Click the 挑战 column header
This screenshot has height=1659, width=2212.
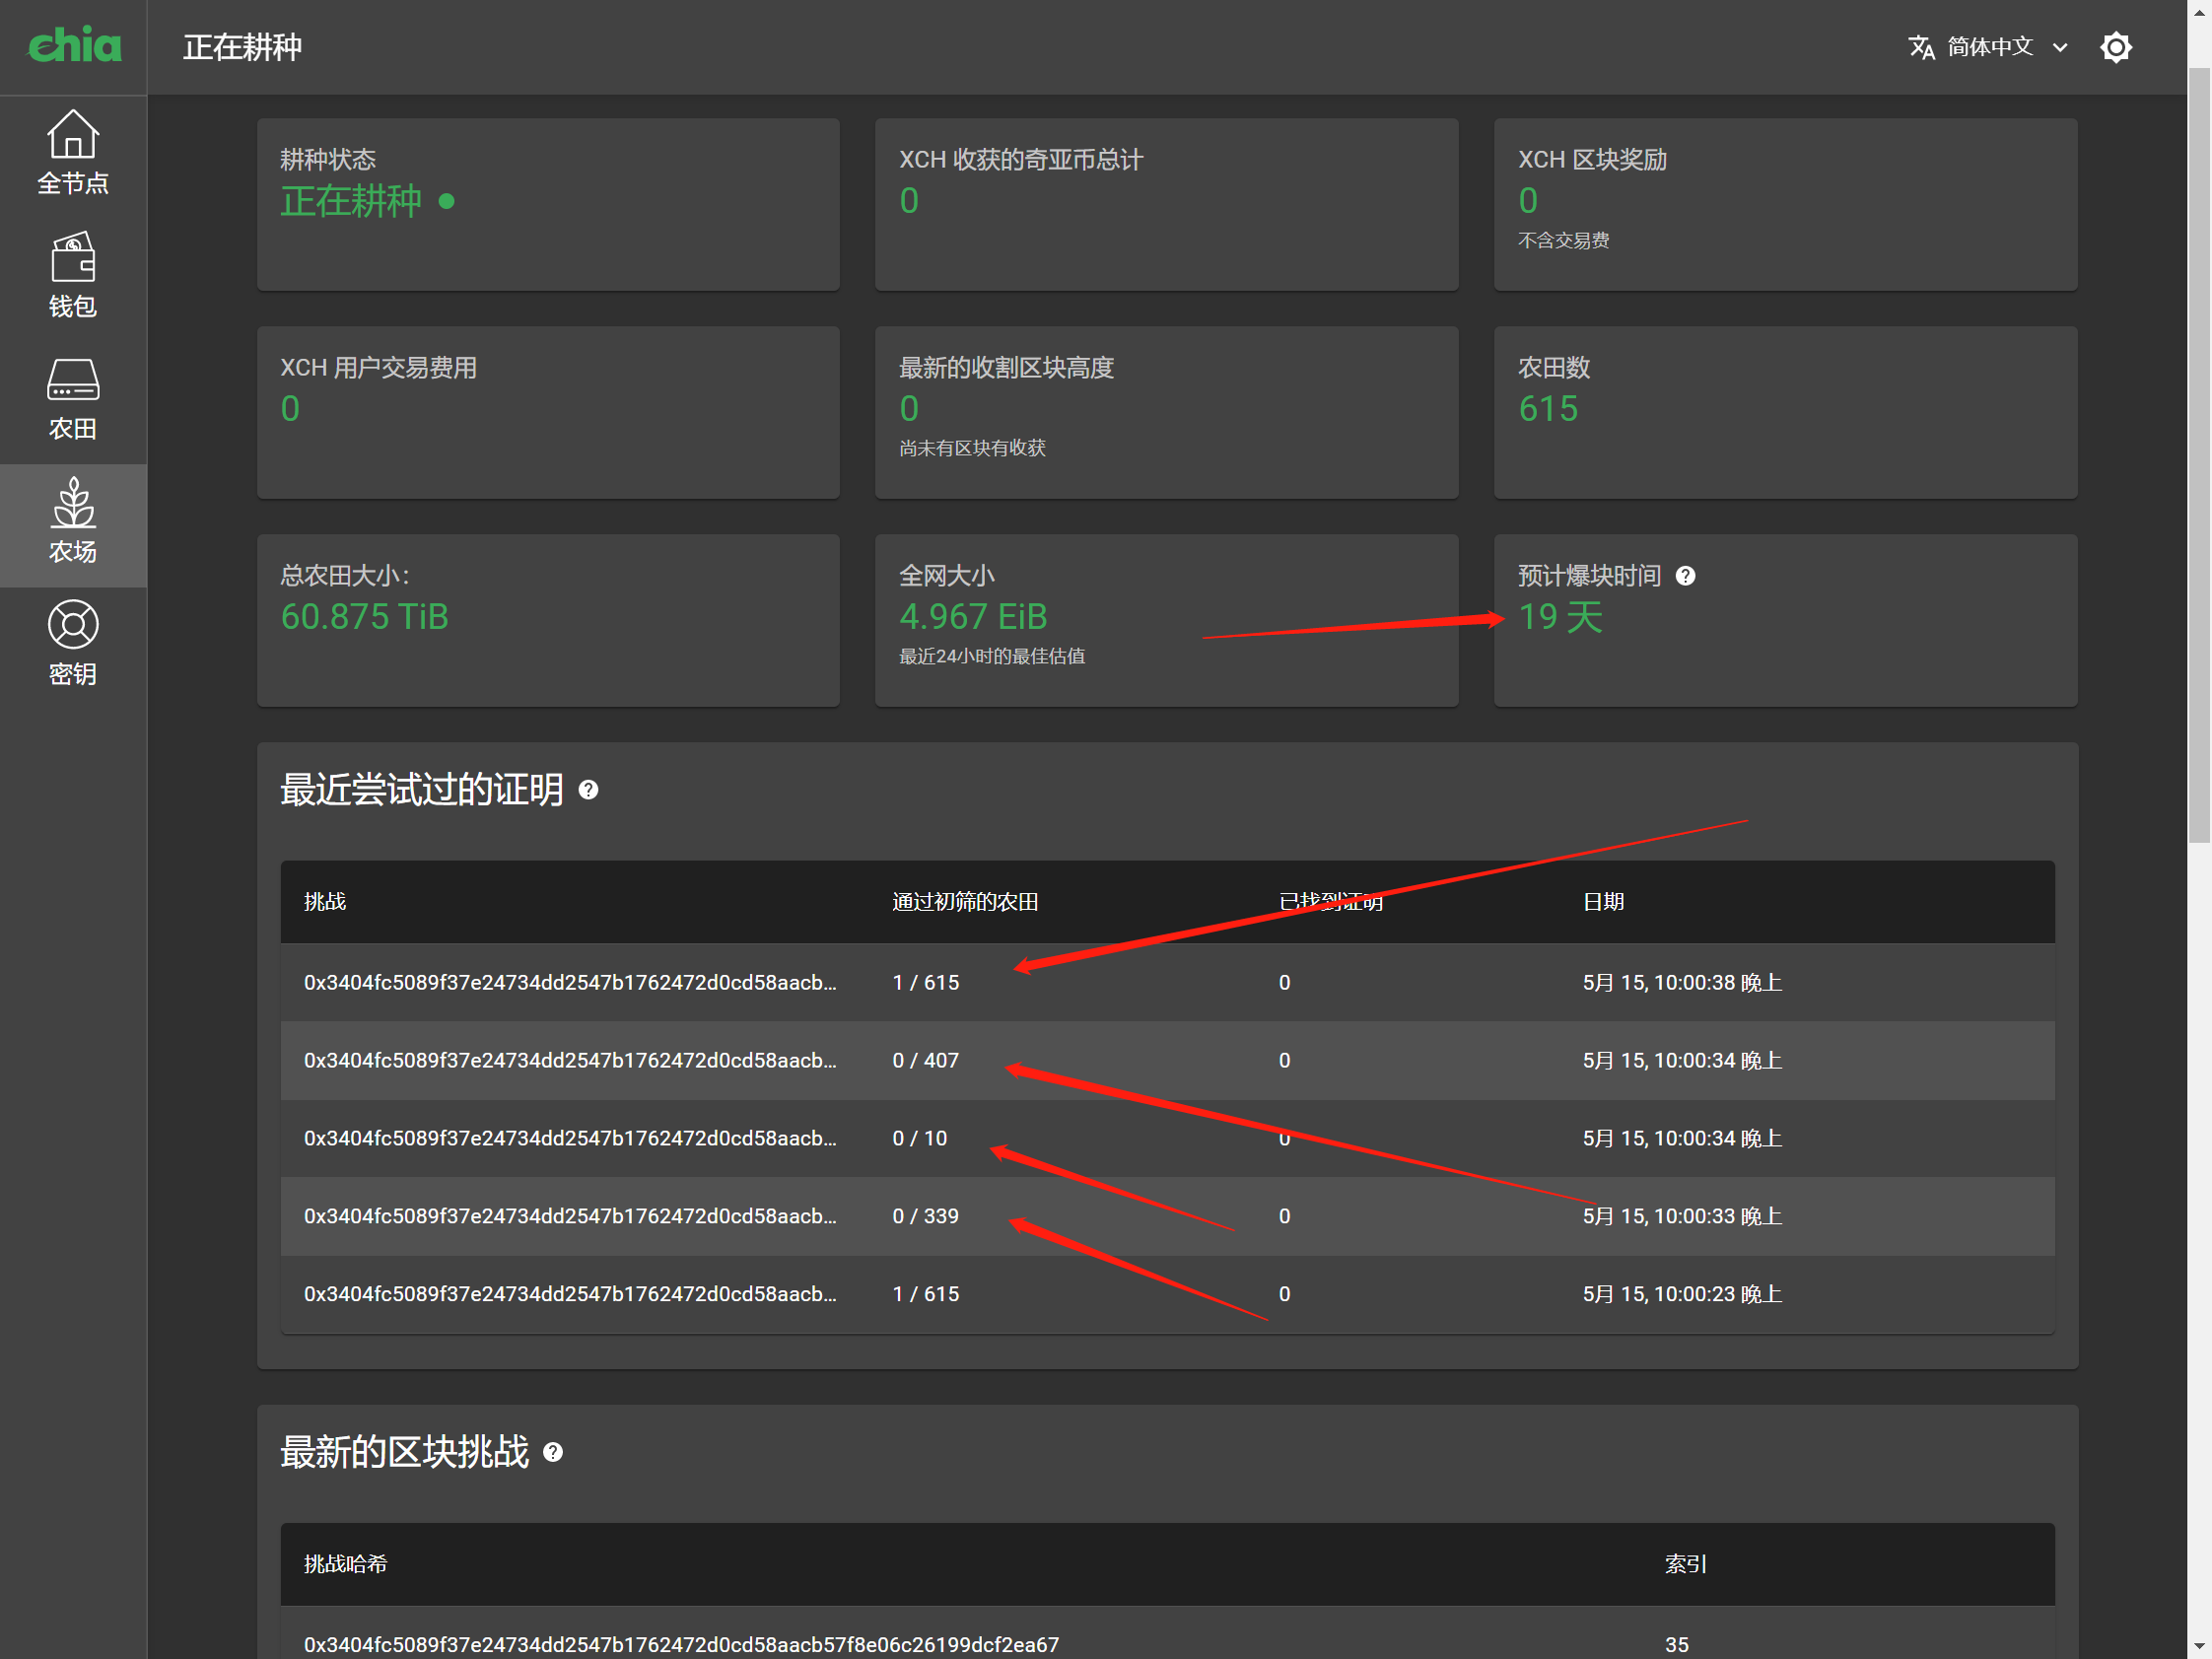point(325,902)
